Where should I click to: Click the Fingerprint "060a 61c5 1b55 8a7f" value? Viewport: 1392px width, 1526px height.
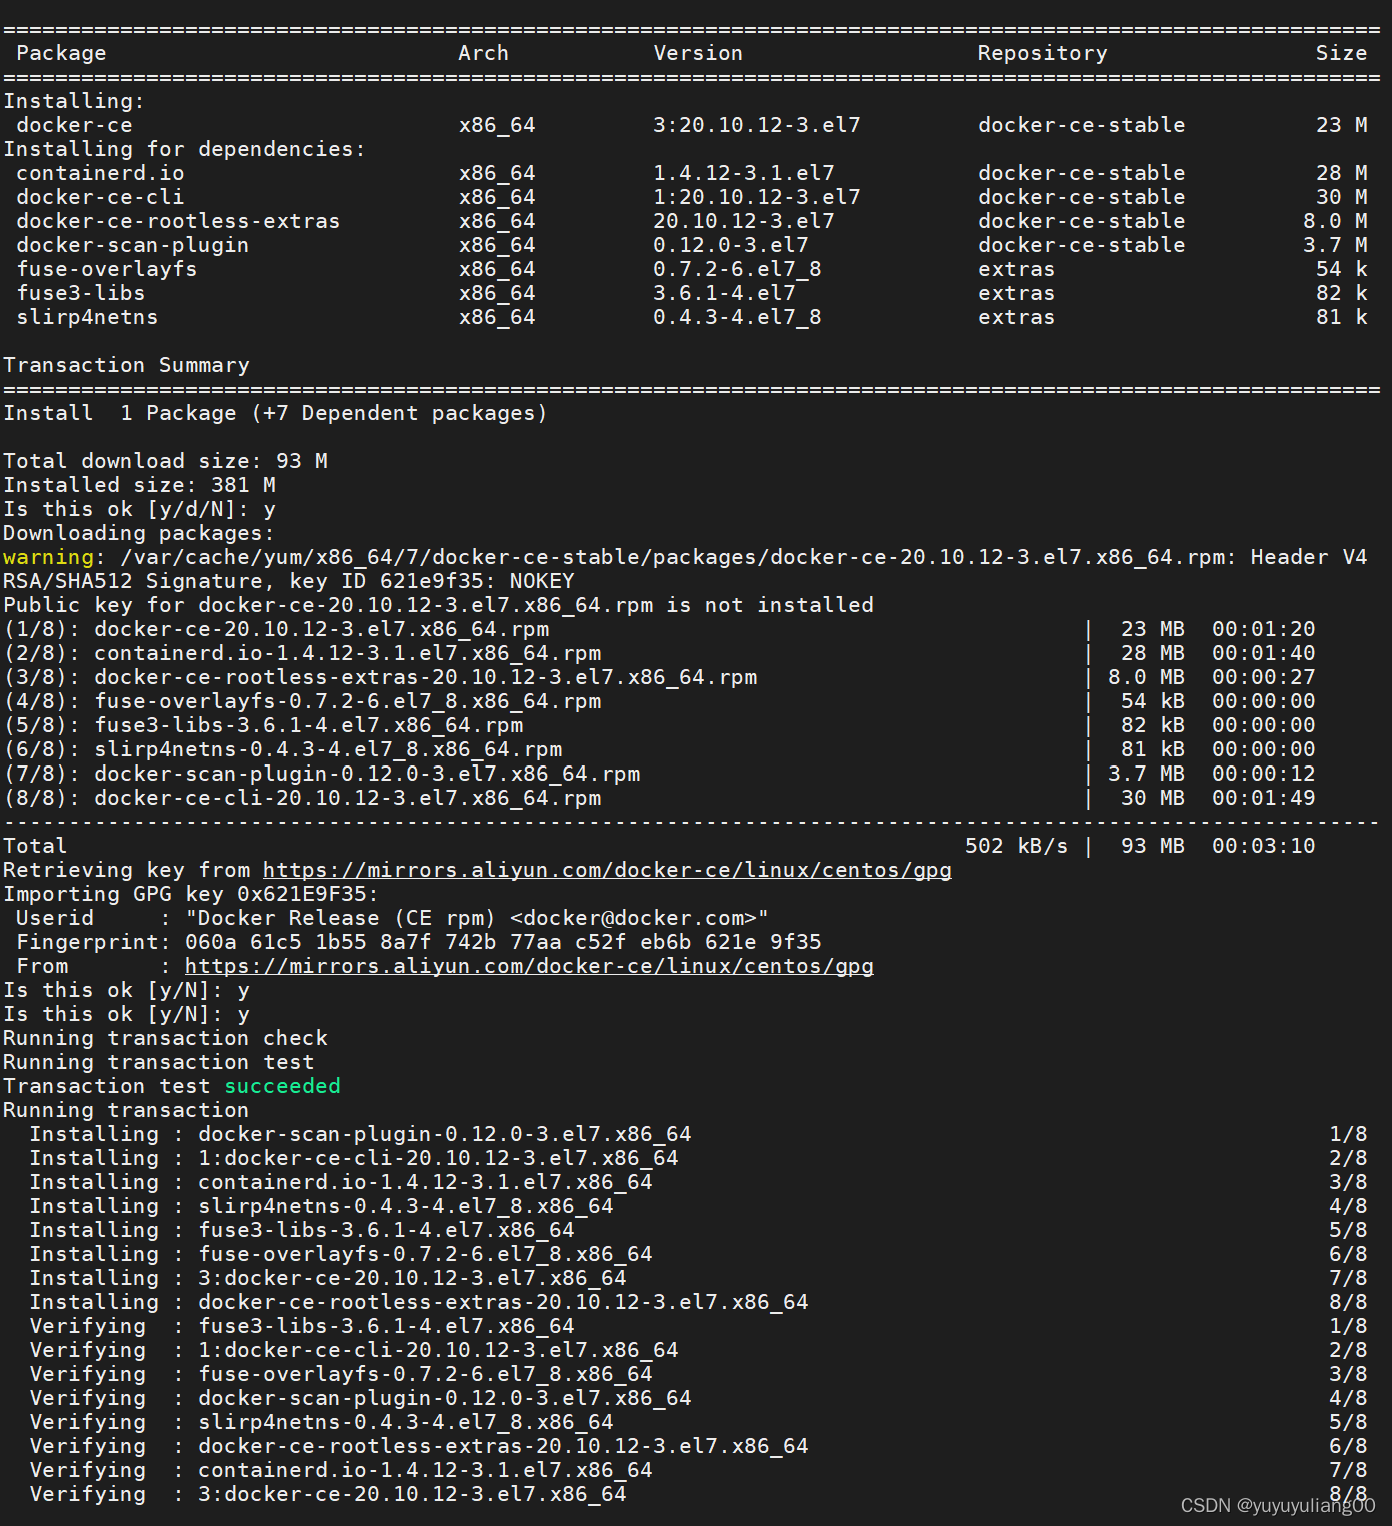(503, 942)
